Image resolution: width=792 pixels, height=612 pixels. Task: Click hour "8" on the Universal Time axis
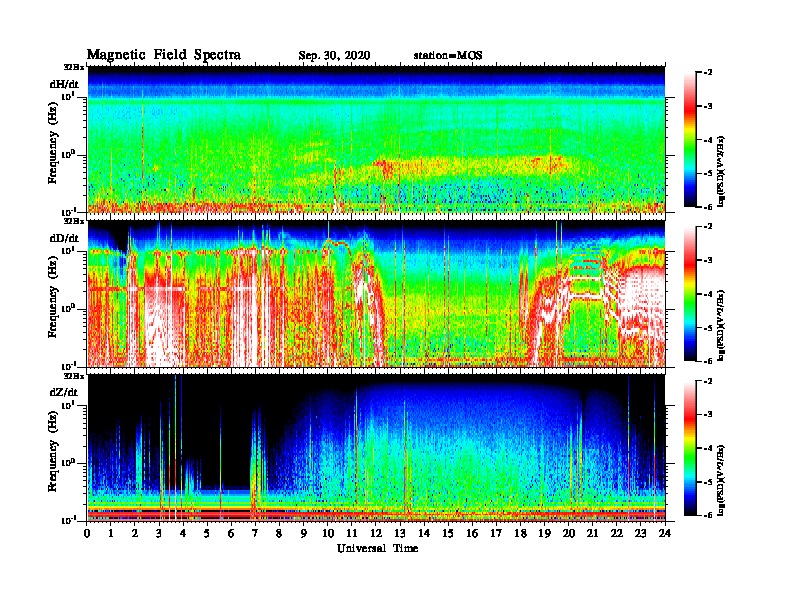point(279,533)
